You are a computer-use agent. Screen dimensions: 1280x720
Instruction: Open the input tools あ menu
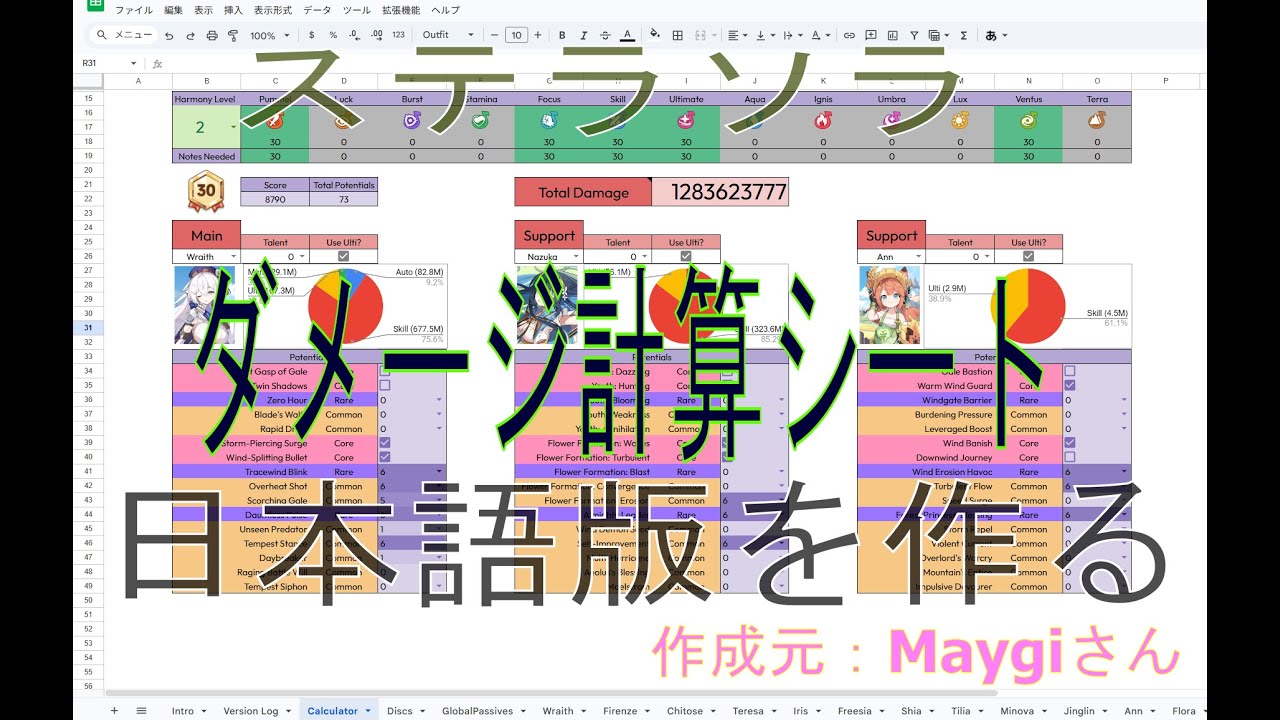click(996, 35)
